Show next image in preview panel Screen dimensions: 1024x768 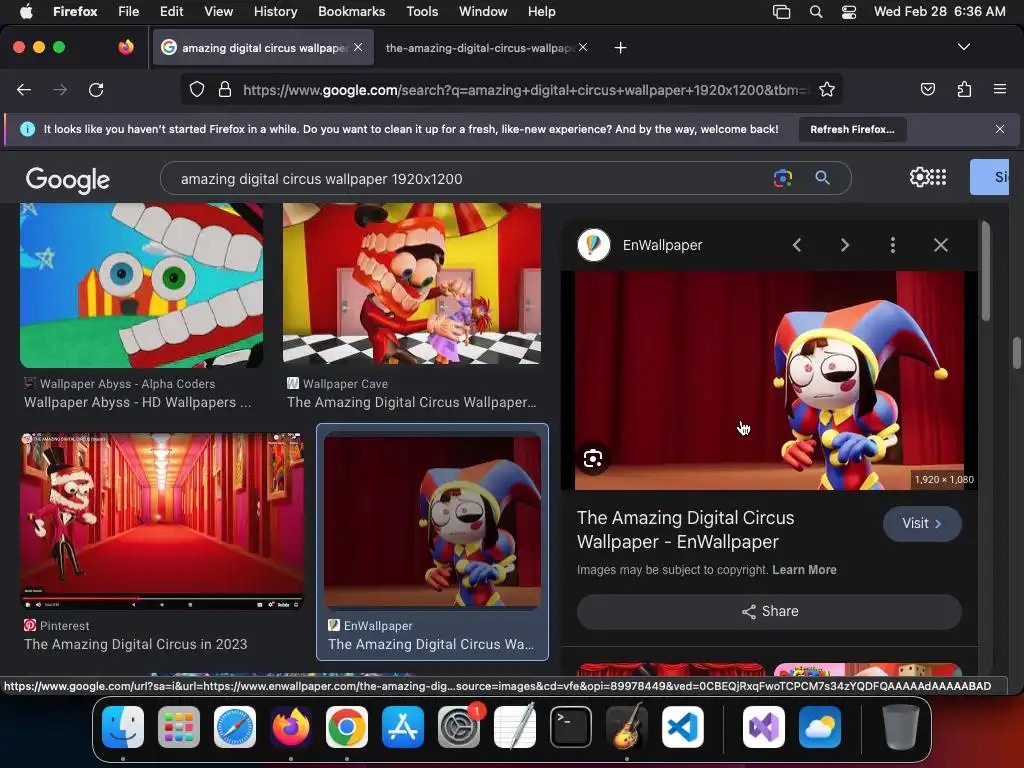pos(844,245)
